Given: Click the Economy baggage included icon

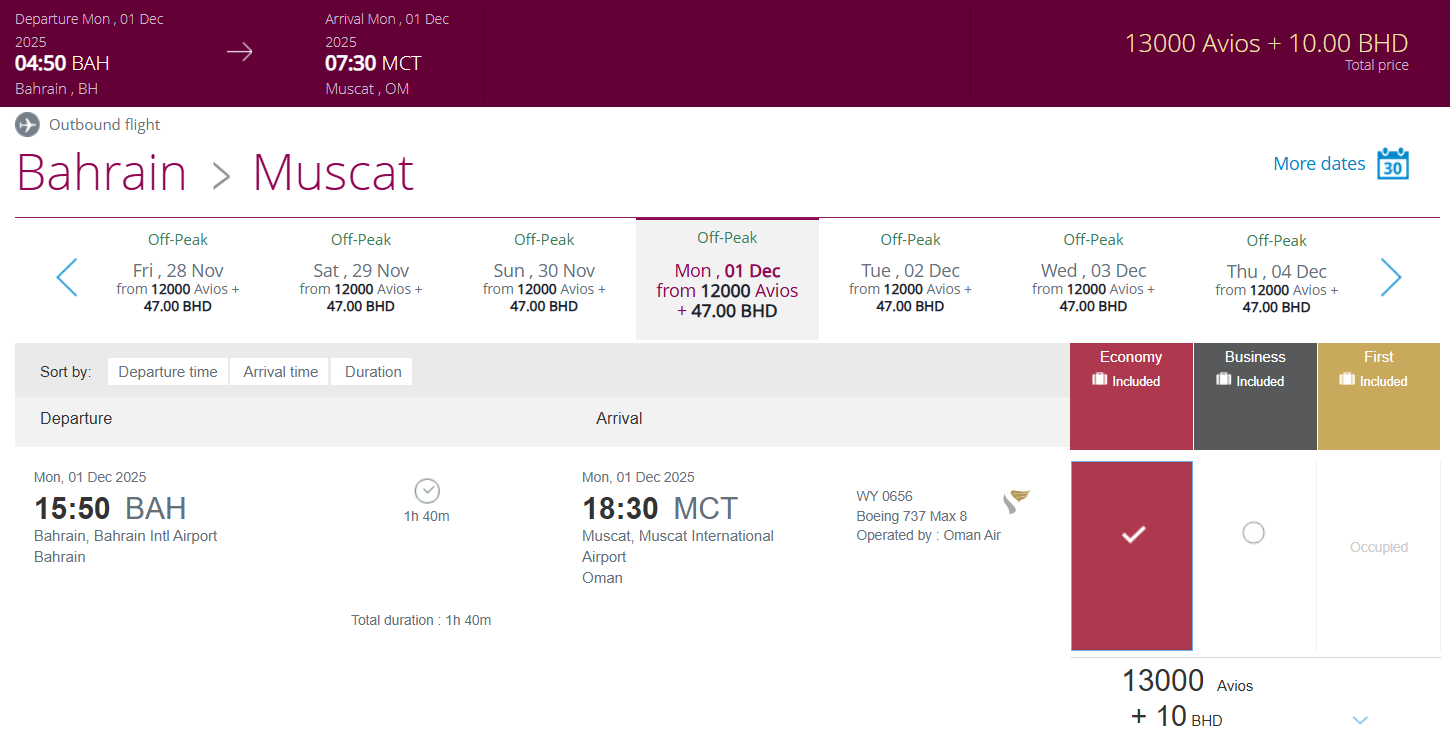Looking at the screenshot, I should pos(1097,380).
